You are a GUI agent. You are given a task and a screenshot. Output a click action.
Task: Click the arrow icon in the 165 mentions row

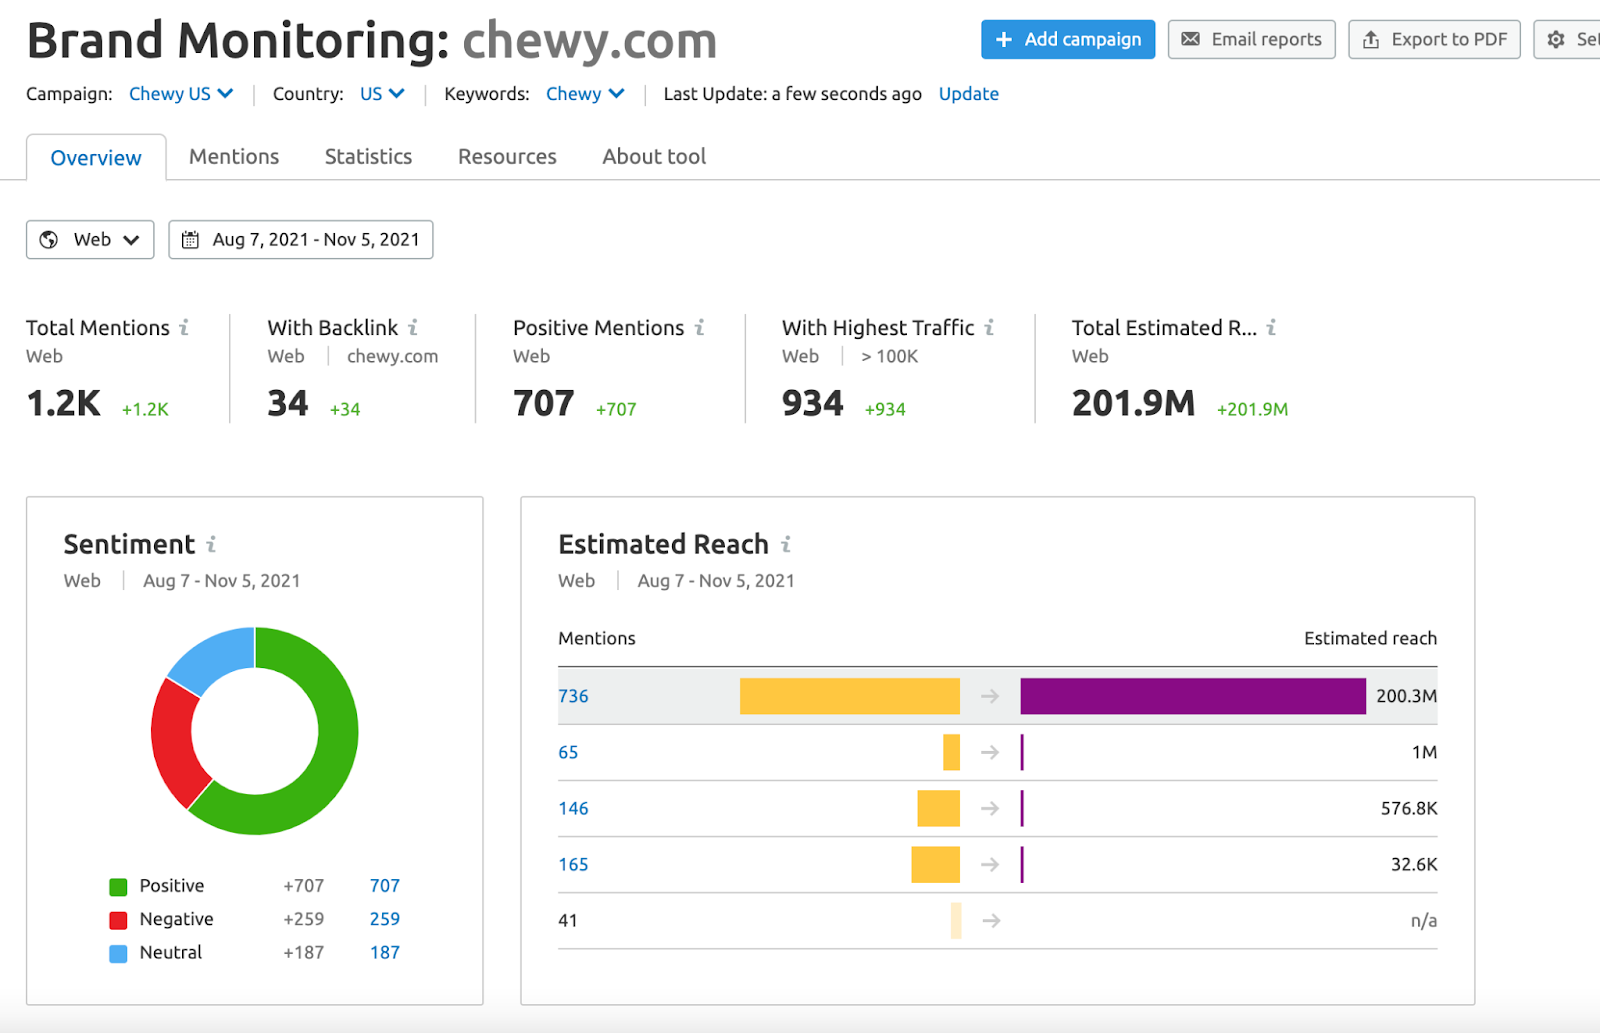[990, 864]
